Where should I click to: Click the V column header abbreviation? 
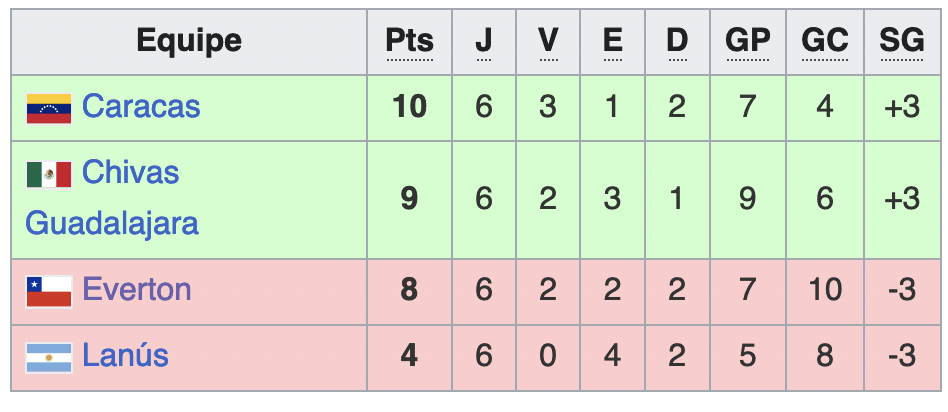(548, 41)
